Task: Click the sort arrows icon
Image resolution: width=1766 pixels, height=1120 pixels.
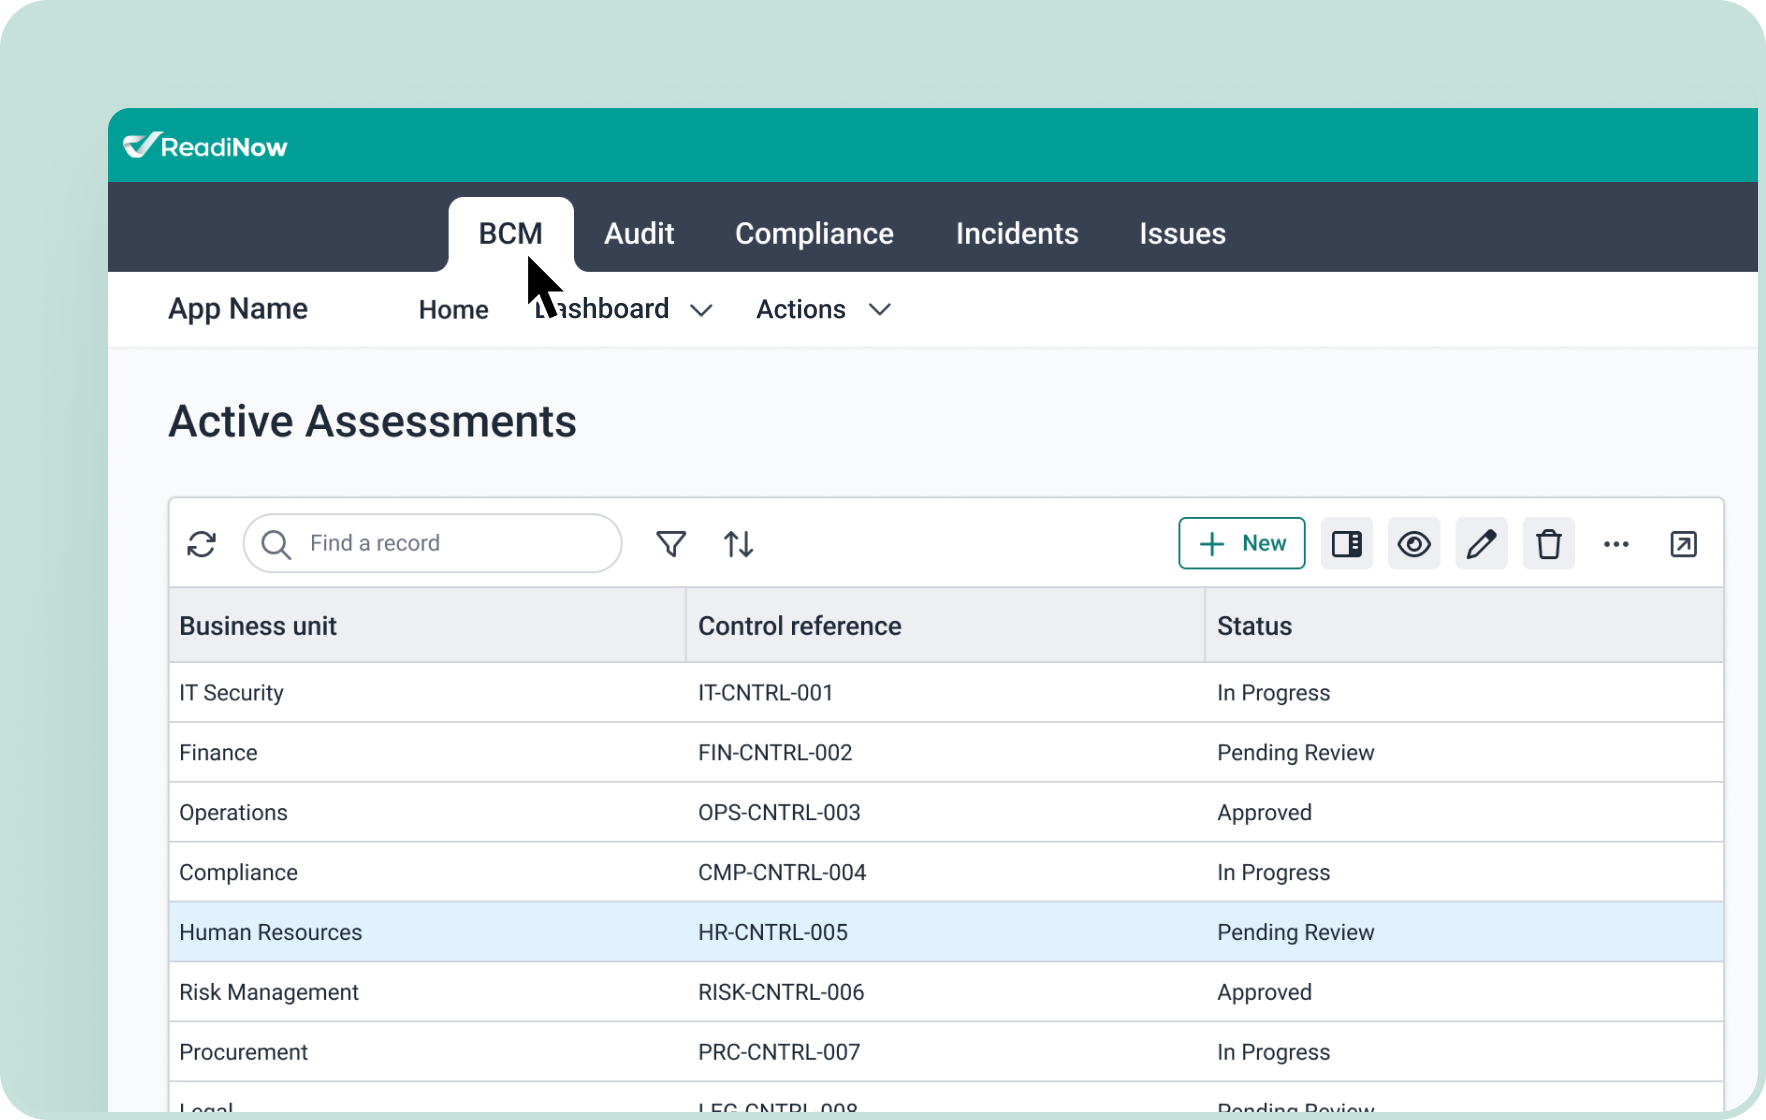Action: 738,544
